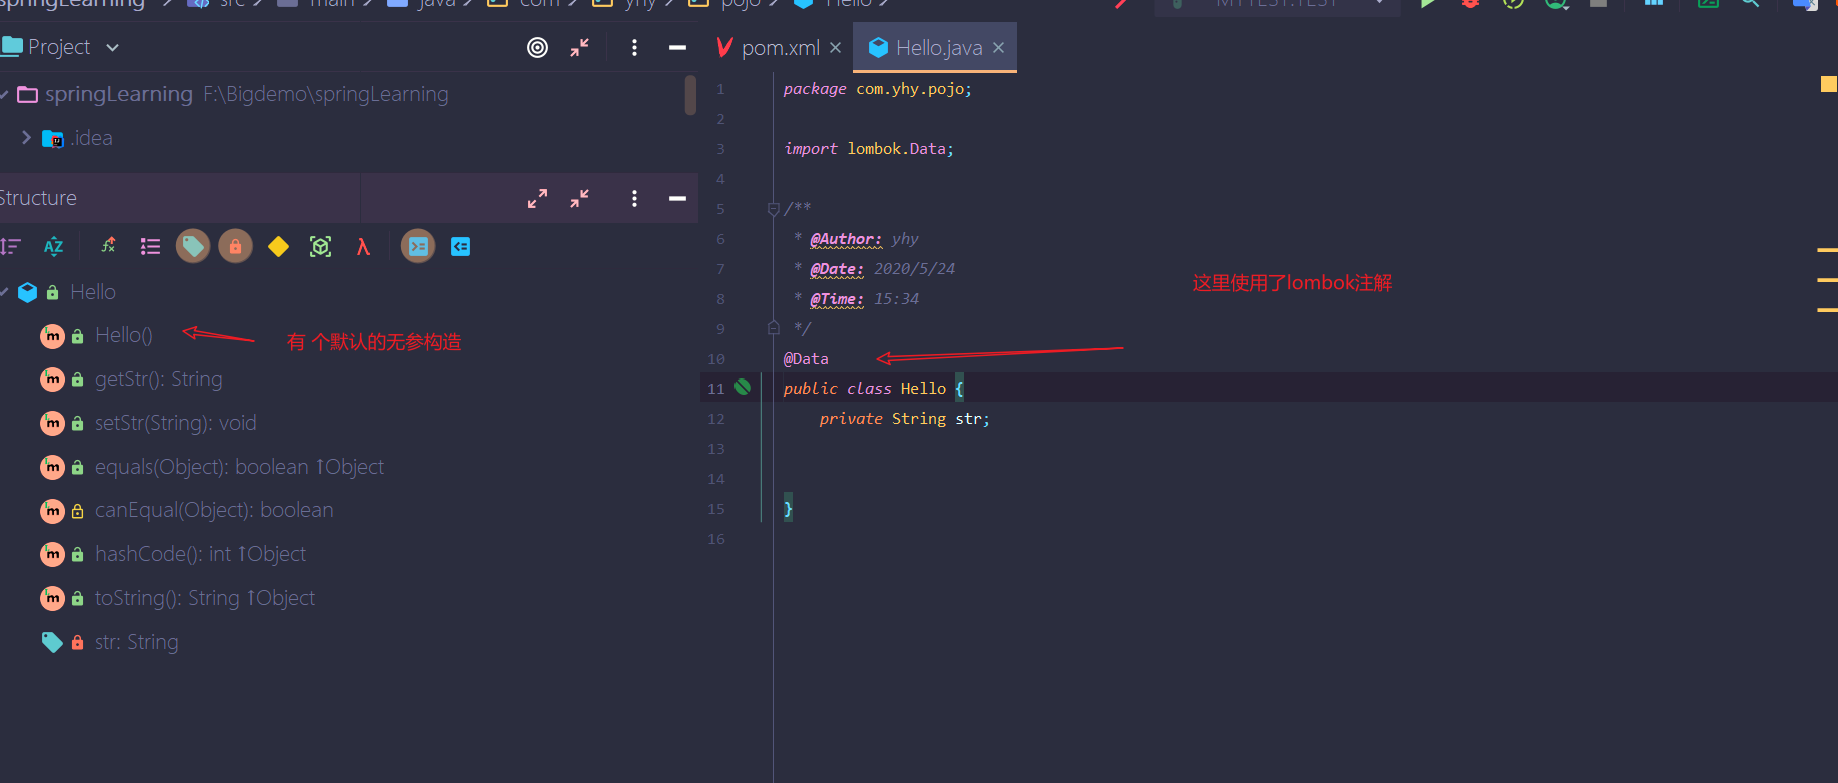Close the Hello.java tab
The width and height of the screenshot is (1838, 783).
coord(998,48)
